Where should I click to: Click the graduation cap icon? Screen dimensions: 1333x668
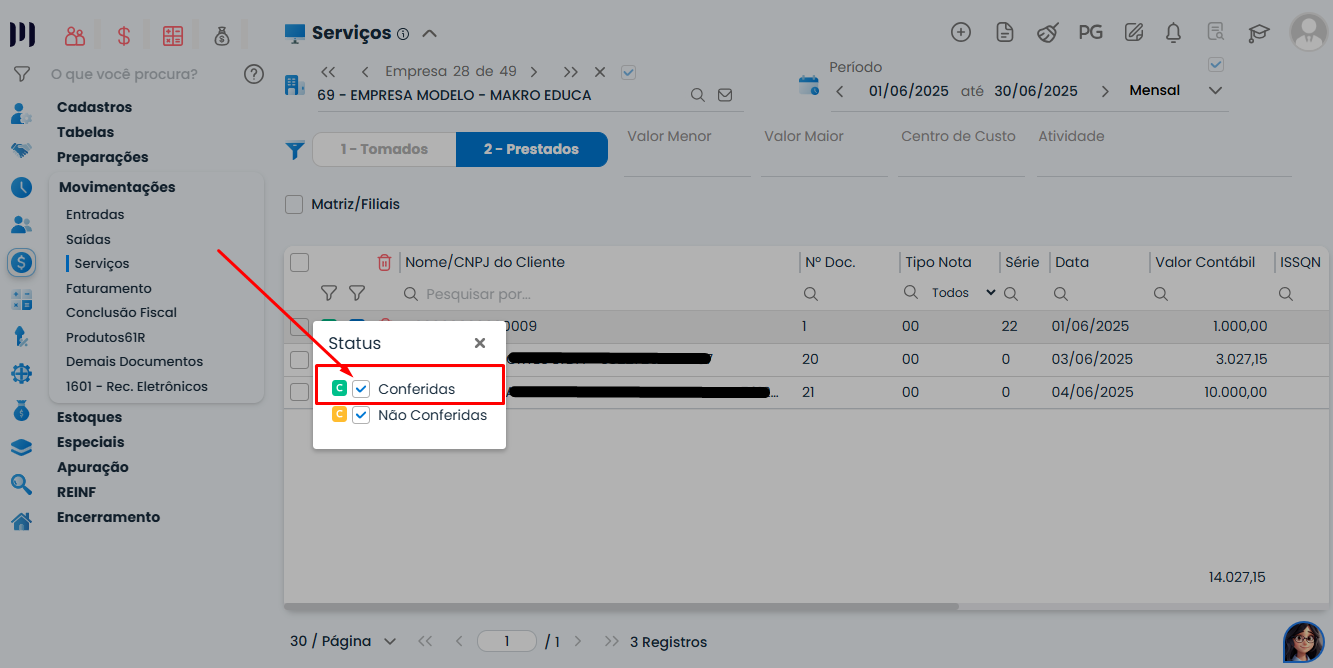[1258, 33]
